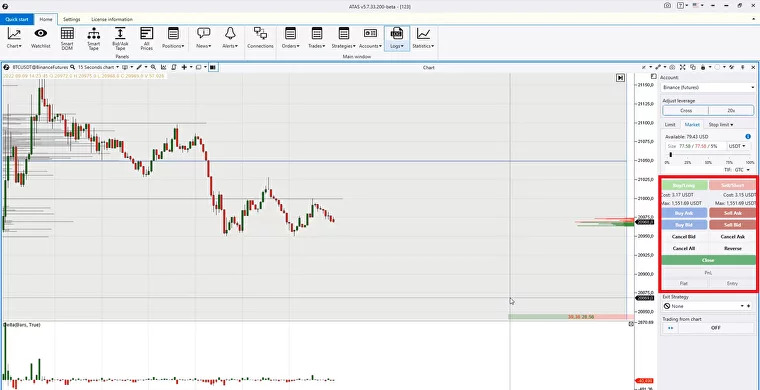
Task: Open the All Prices panel
Action: tap(146, 39)
